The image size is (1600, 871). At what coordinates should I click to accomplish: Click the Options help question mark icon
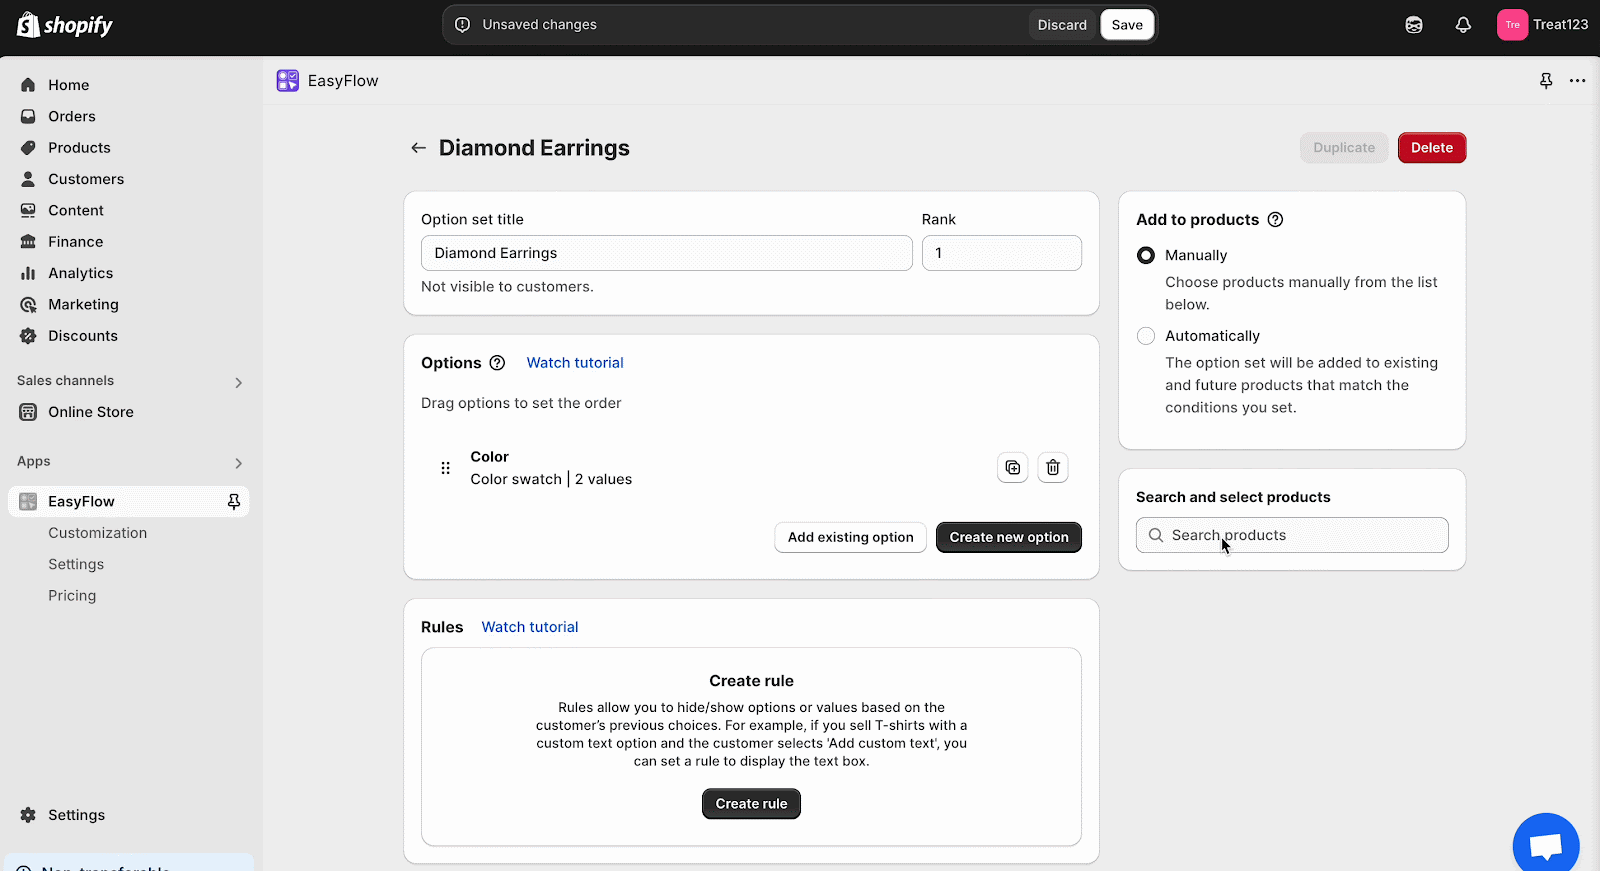tap(497, 363)
